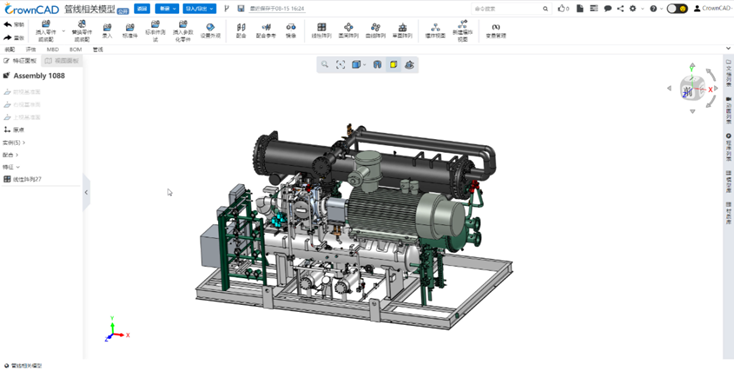The image size is (734, 371).
Task: Switch to the MBD tab
Action: (52, 49)
